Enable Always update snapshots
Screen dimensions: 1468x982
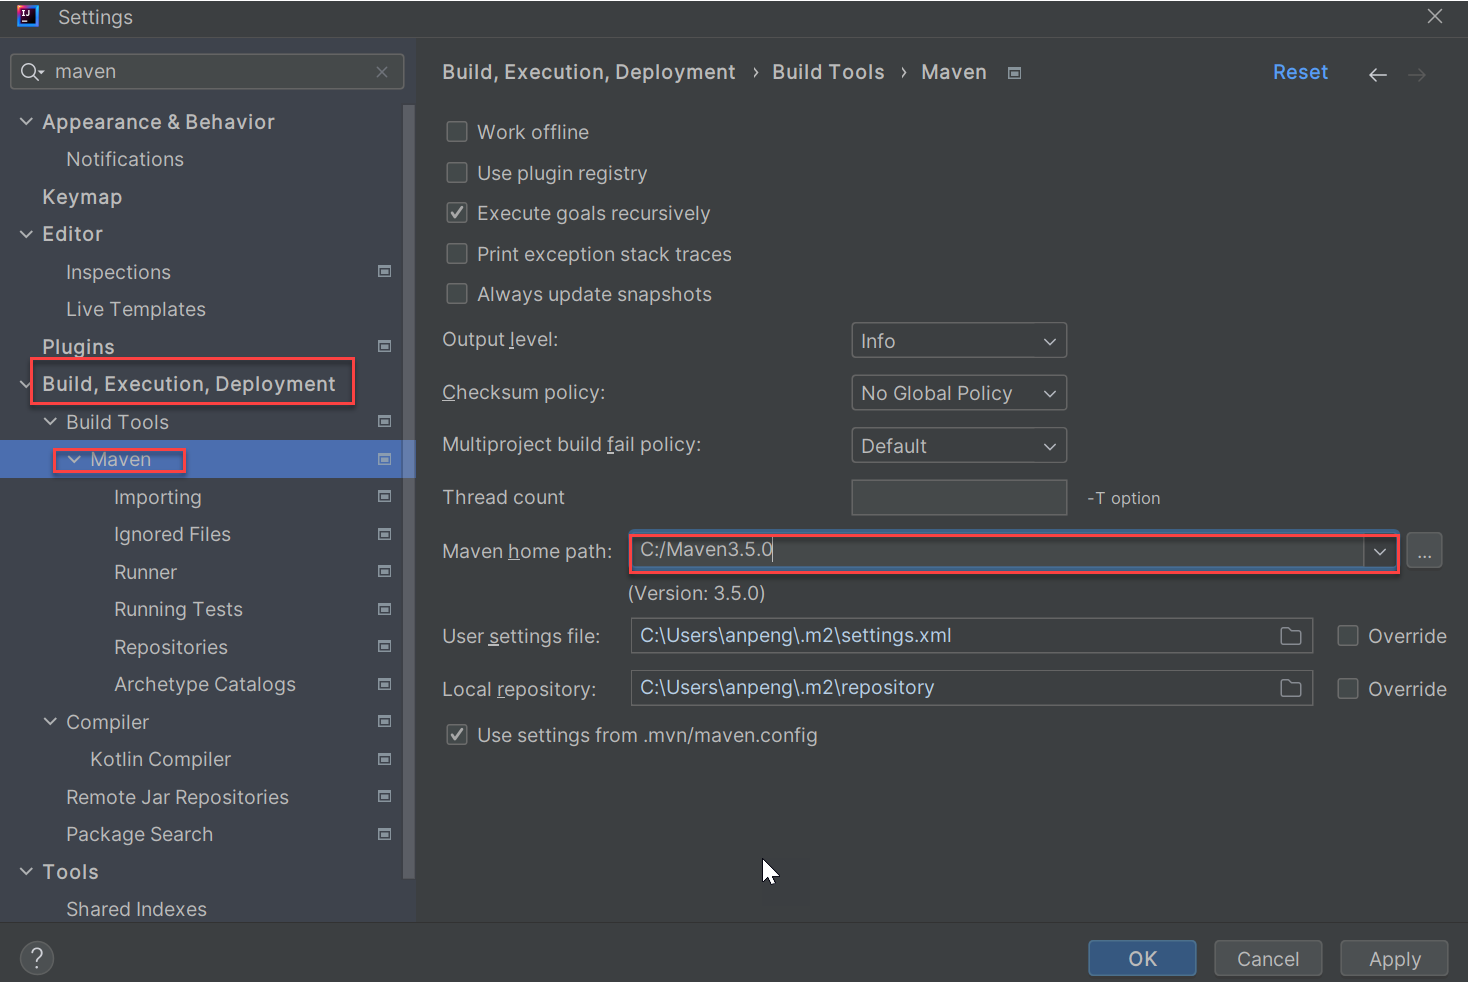tap(457, 294)
